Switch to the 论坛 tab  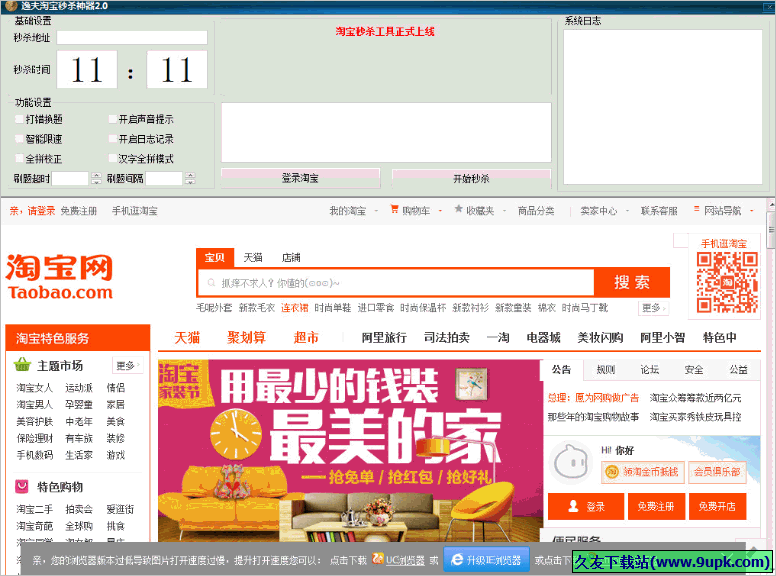click(x=650, y=369)
